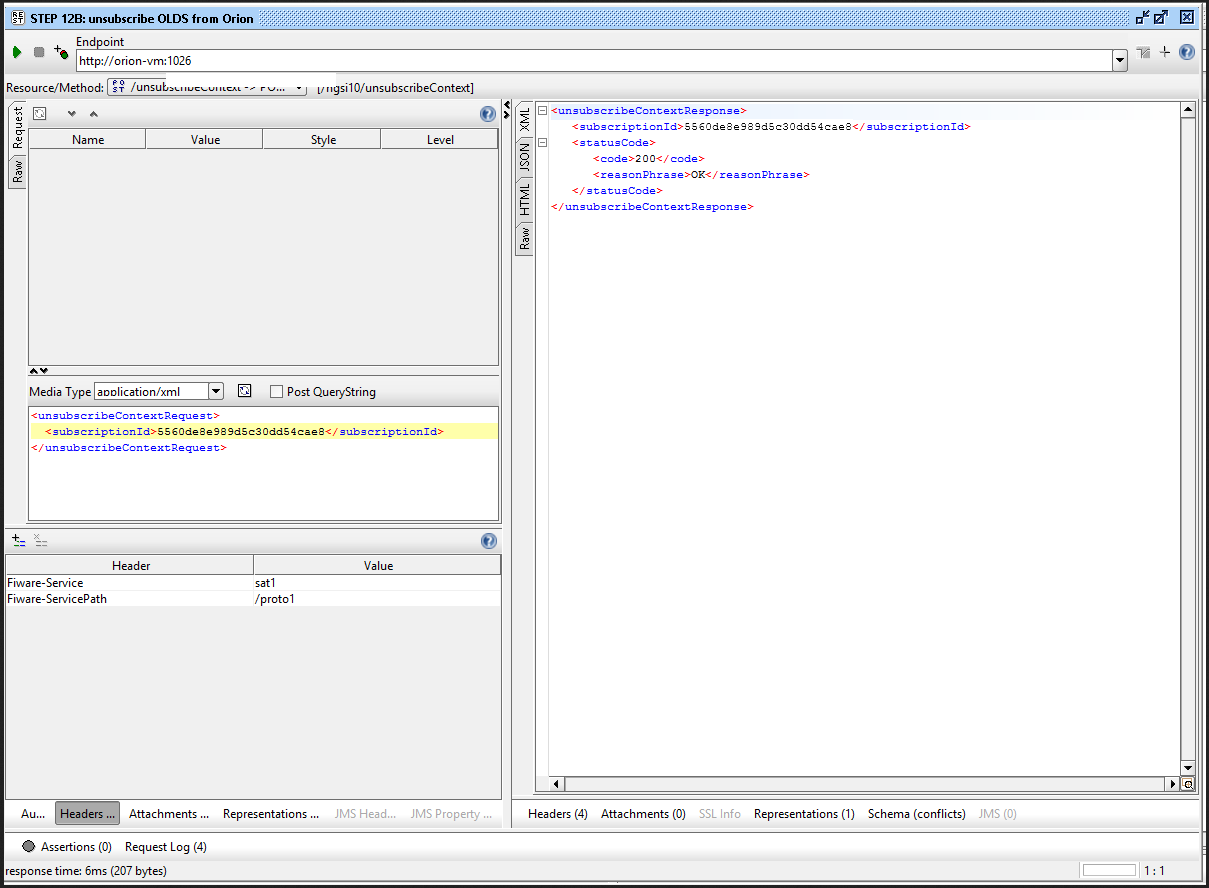Image resolution: width=1209 pixels, height=888 pixels.
Task: Open help for the headers panel
Action: (x=489, y=541)
